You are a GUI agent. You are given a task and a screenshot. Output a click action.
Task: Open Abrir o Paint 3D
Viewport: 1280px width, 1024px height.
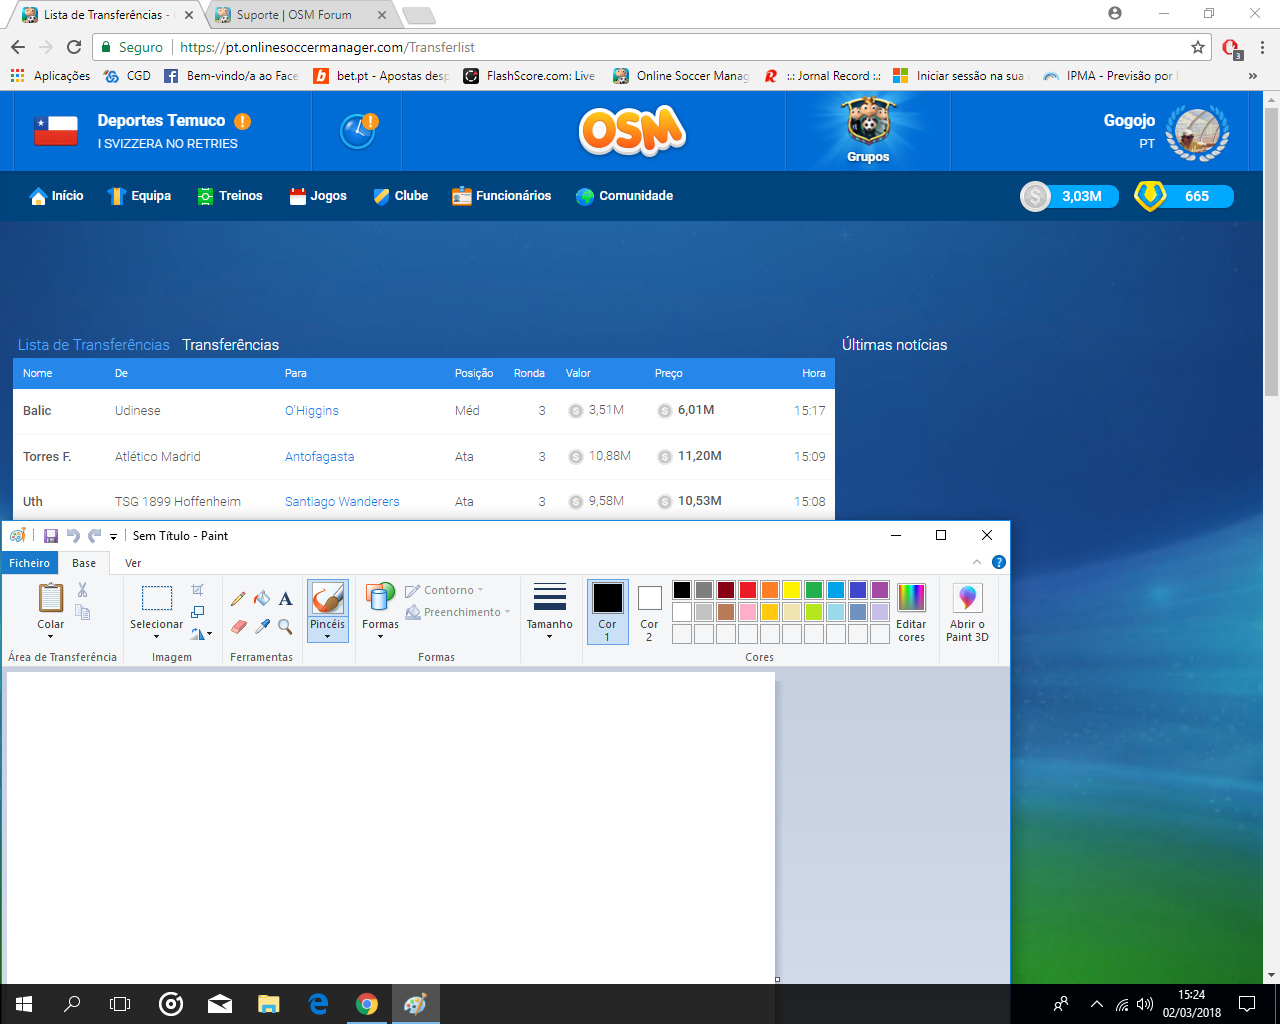coord(967,612)
